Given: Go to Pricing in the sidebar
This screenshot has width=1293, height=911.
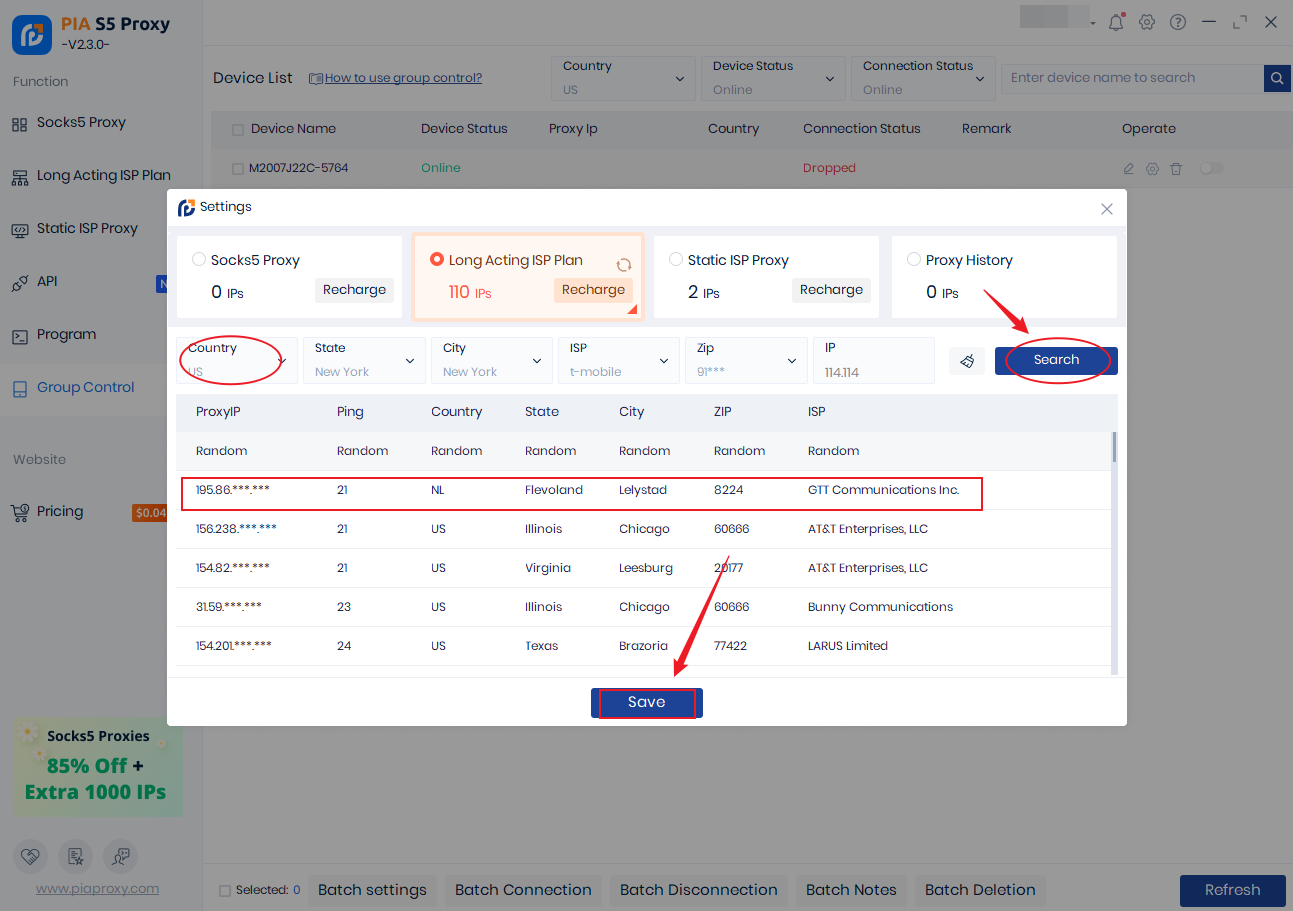Looking at the screenshot, I should point(60,512).
